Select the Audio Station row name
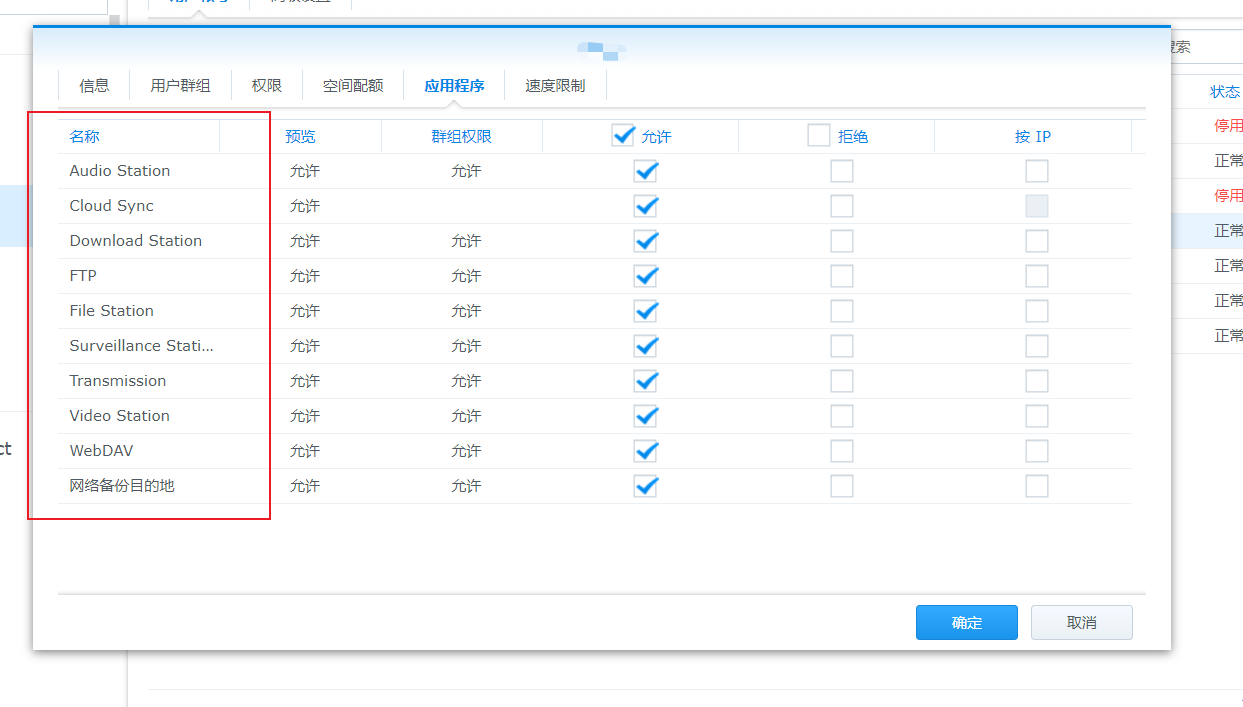Screen dimensions: 1243x707 coord(120,171)
